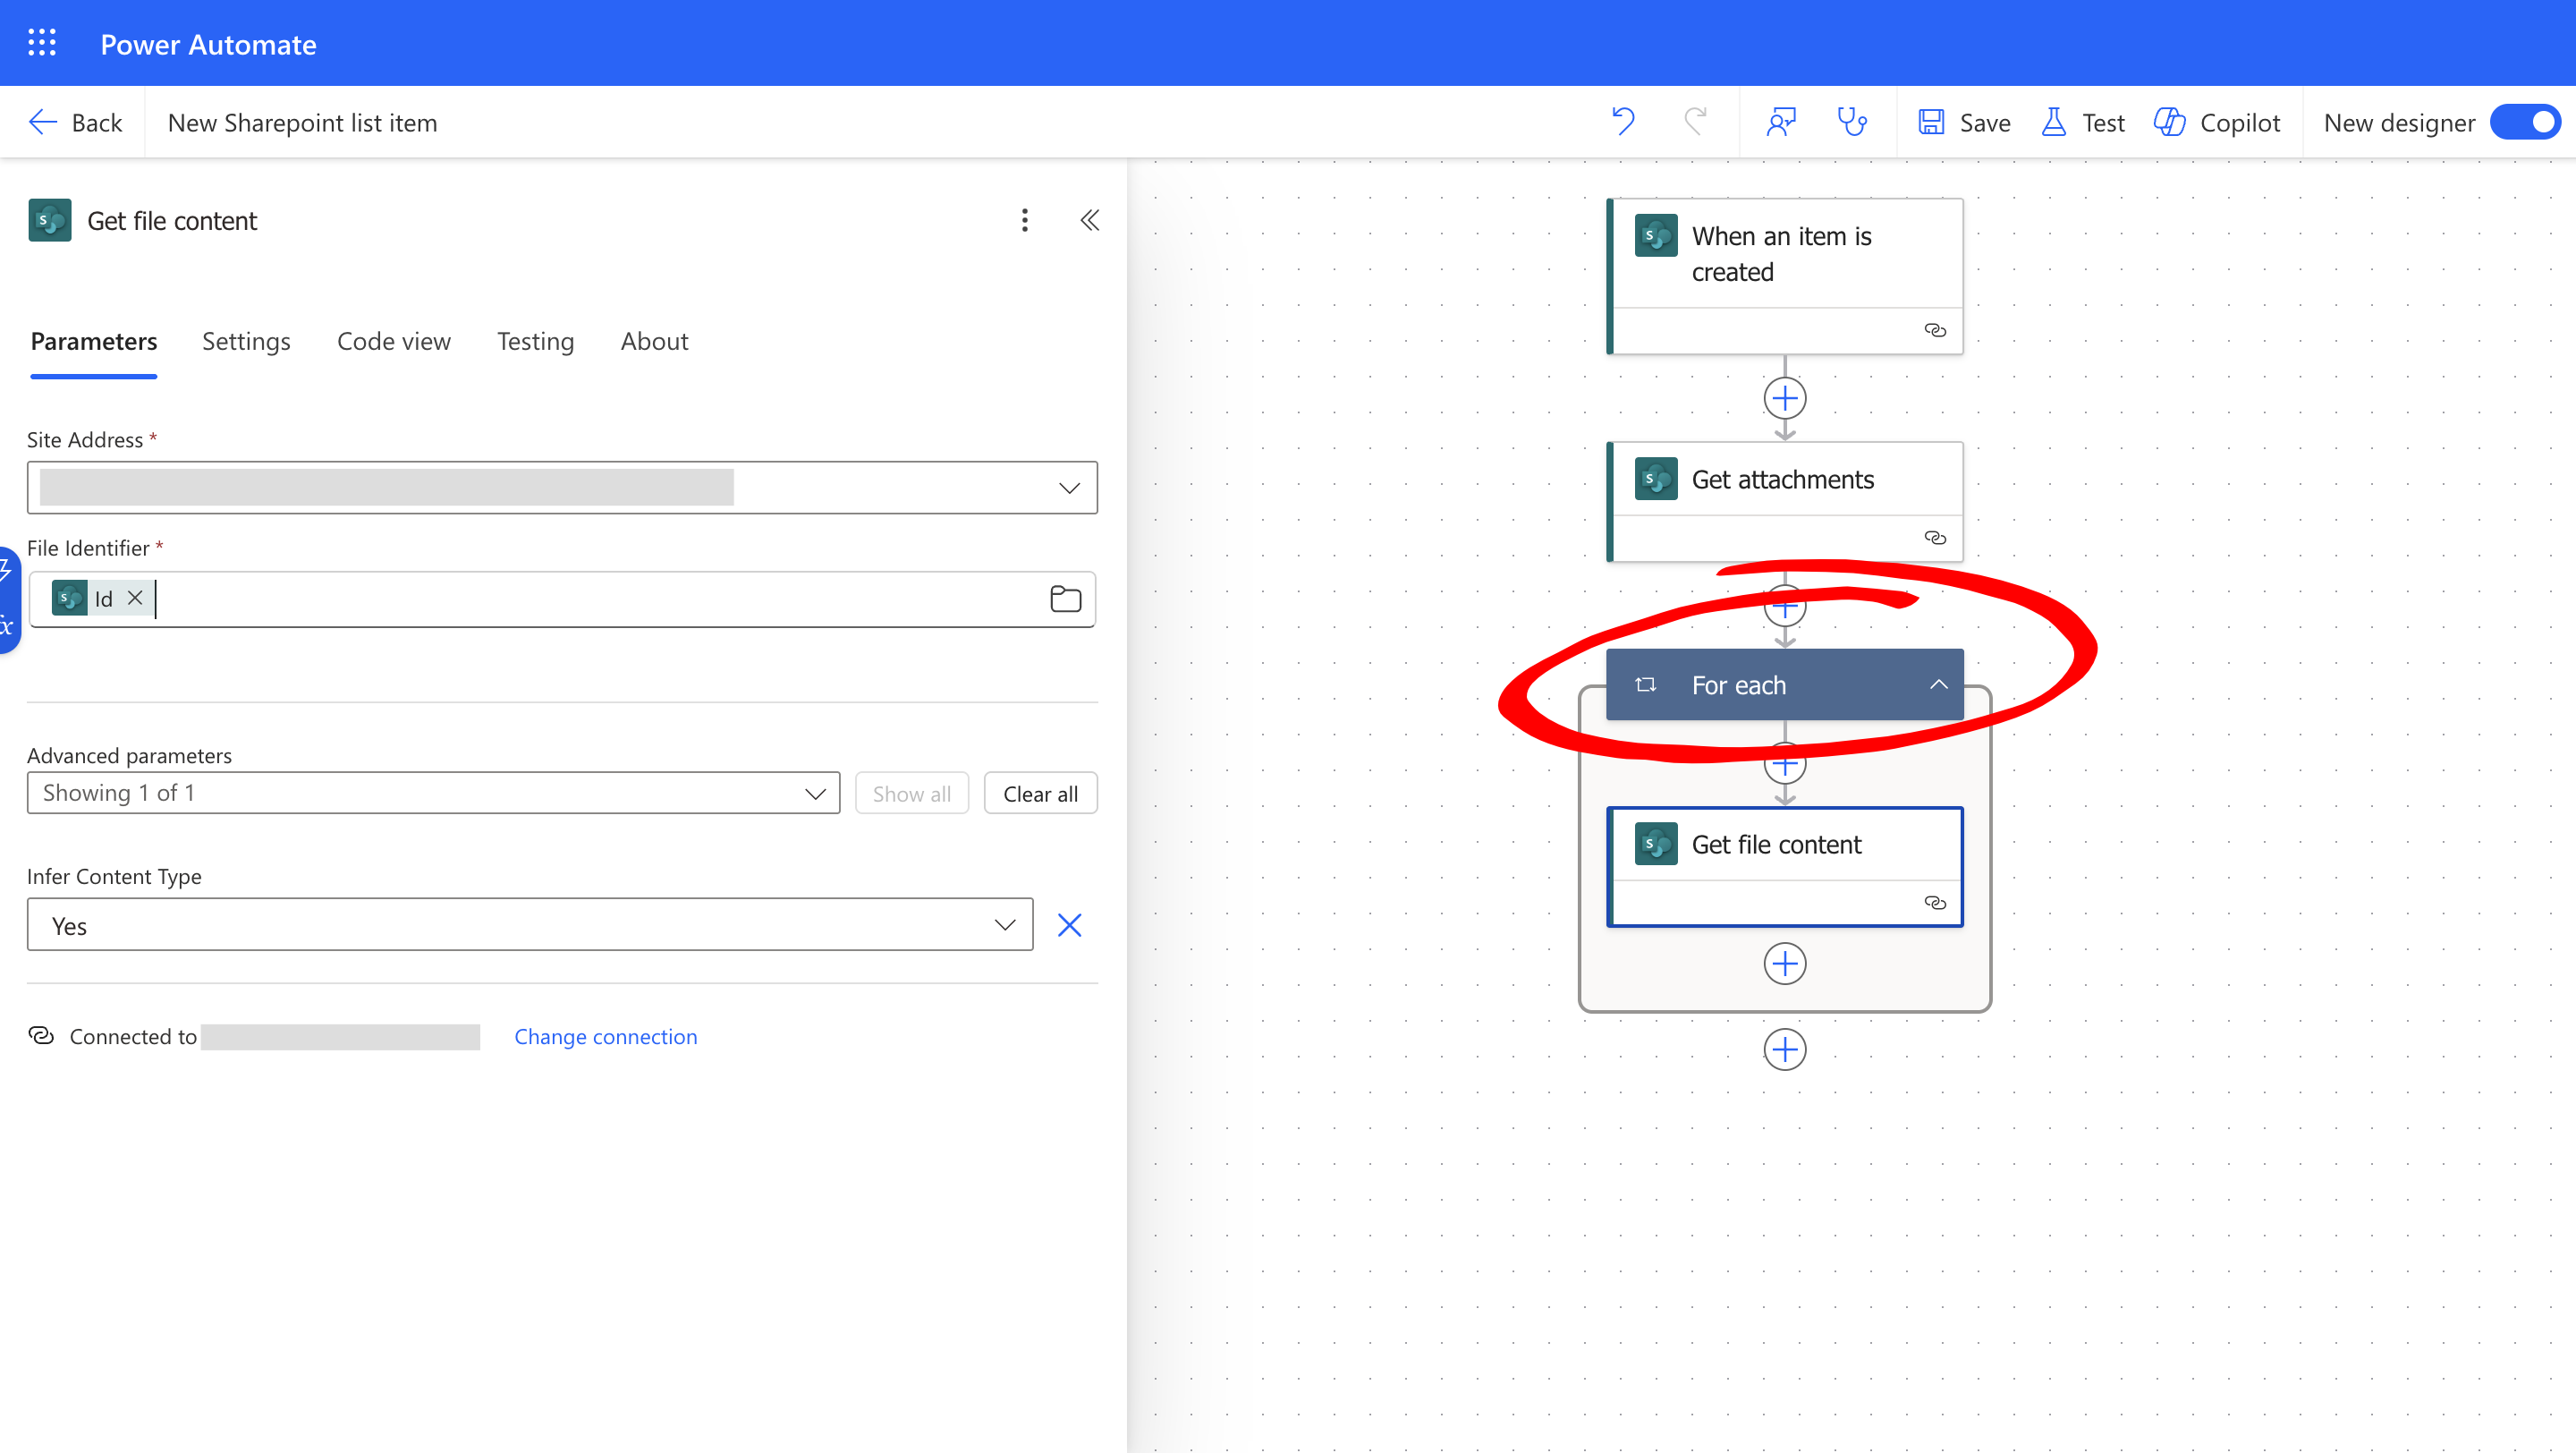Switch to the Settings tab
Screen dimensions: 2576x1453
pyautogui.click(x=246, y=342)
